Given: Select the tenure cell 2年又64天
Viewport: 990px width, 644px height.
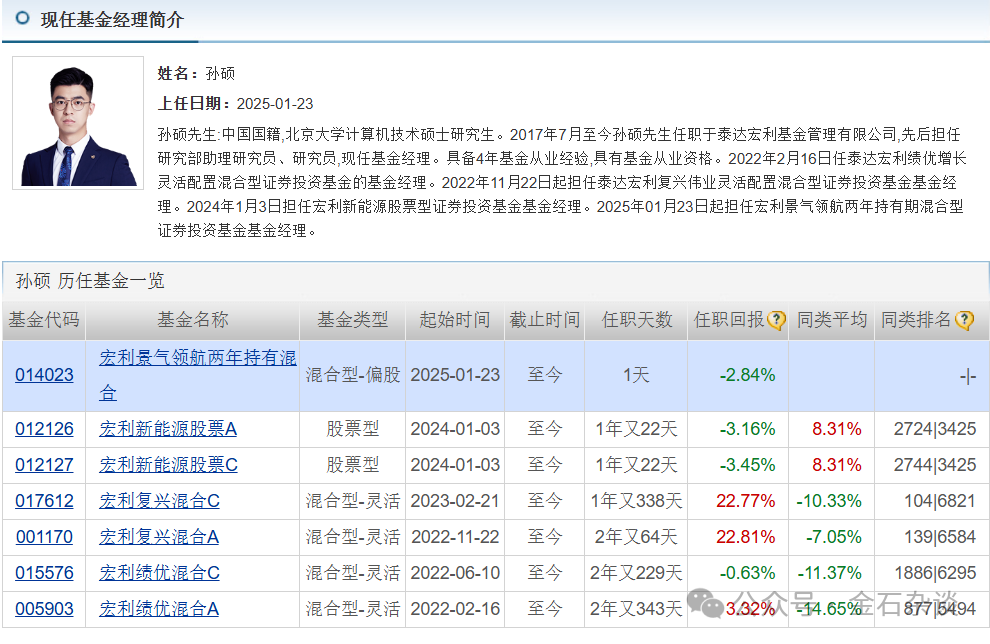Looking at the screenshot, I should click(x=636, y=537).
